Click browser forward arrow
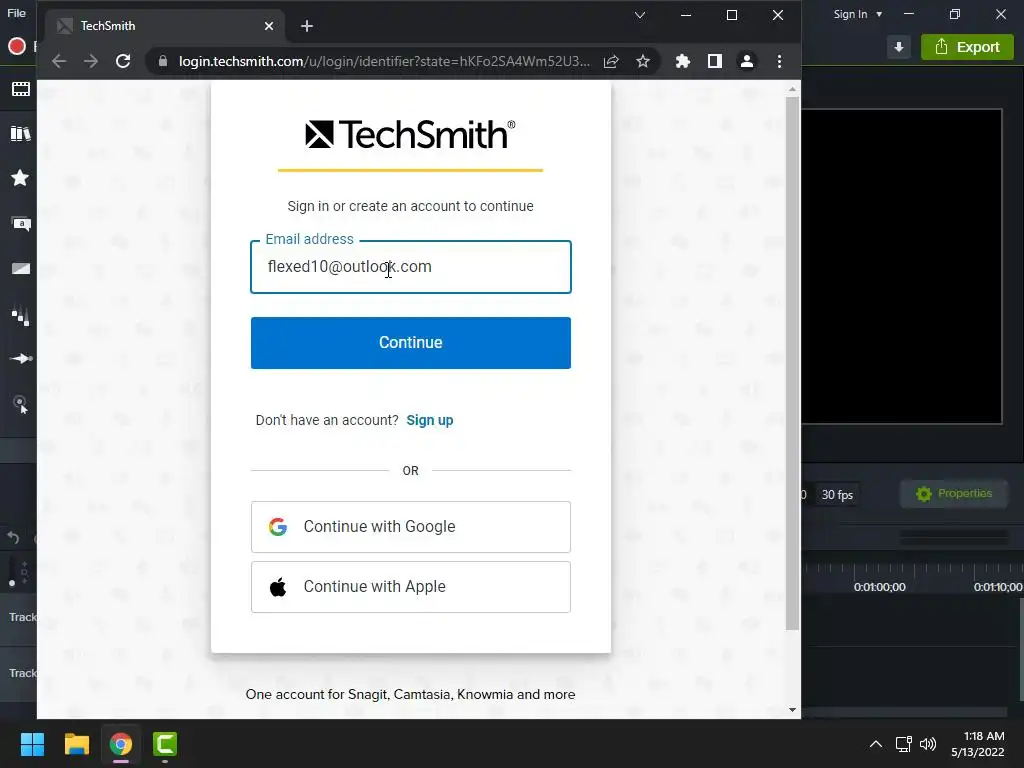 [x=91, y=61]
